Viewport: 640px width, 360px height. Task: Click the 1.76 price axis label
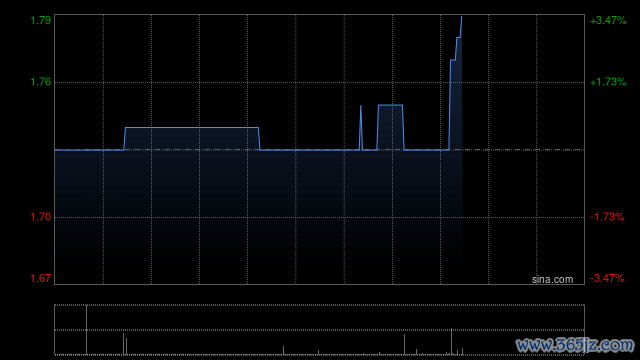41,82
